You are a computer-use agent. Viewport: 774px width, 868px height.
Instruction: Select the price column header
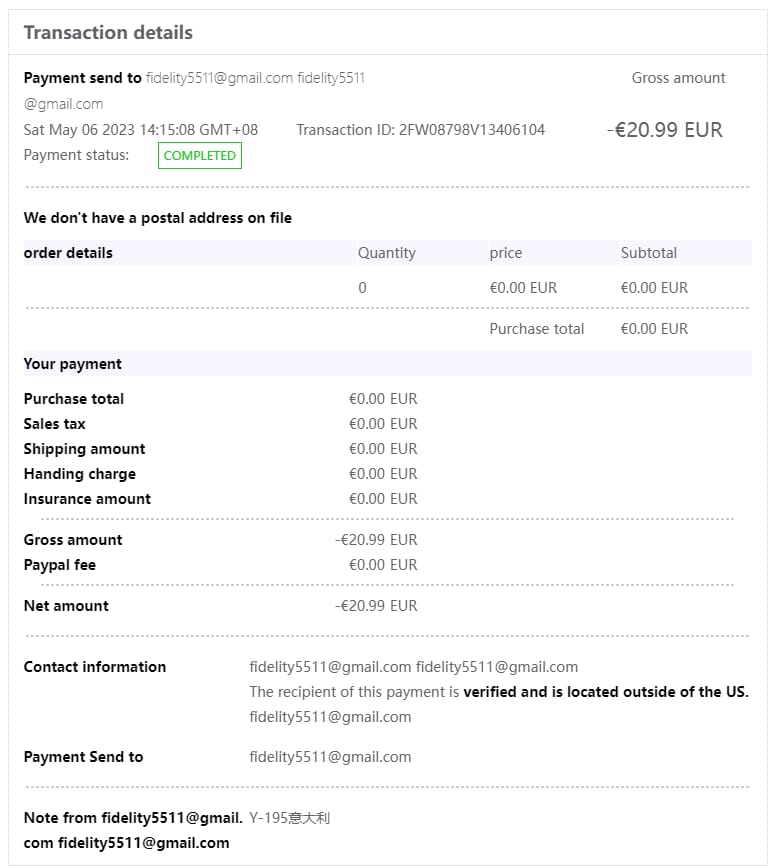tap(505, 253)
